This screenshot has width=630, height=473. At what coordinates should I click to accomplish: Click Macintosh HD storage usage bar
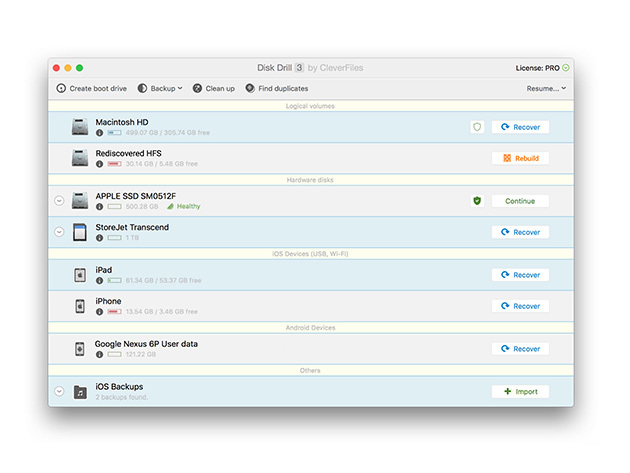coord(115,133)
